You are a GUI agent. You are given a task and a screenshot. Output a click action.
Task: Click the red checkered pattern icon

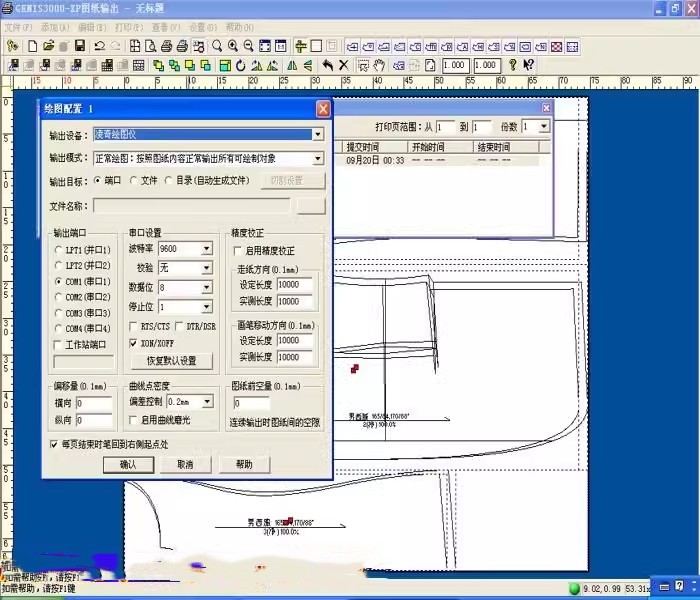(x=556, y=46)
